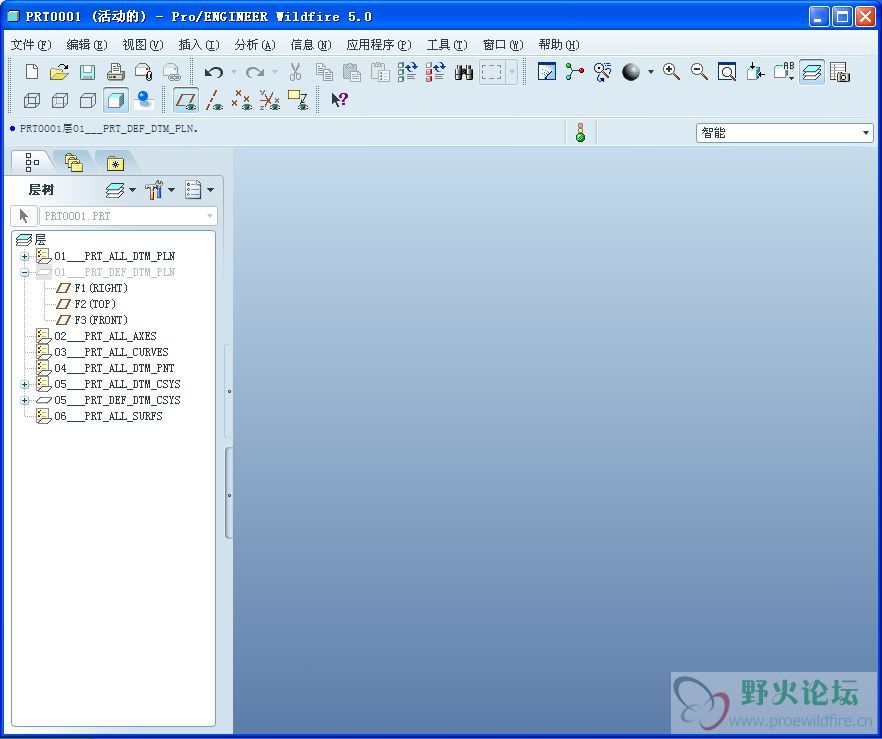Screen dimensions: 882x739
Task: Create a new file with the New icon
Action: point(32,72)
